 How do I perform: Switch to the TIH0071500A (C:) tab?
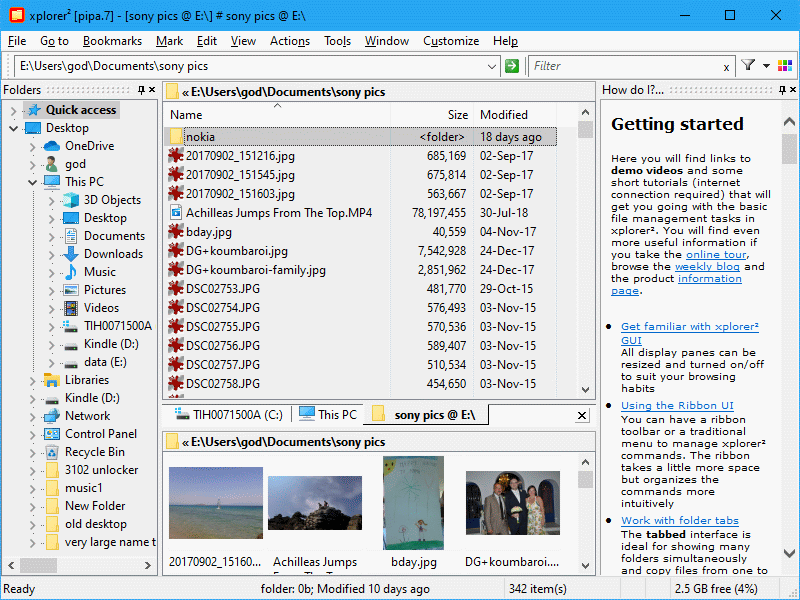(228, 415)
